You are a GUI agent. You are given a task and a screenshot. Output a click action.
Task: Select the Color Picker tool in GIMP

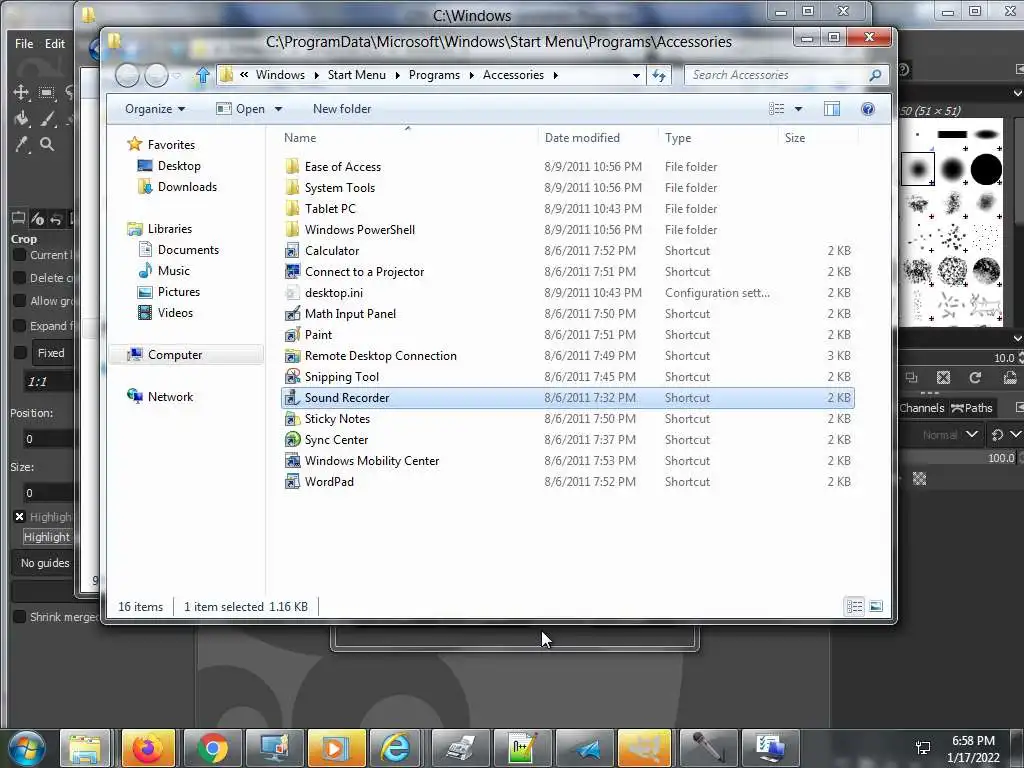click(21, 144)
